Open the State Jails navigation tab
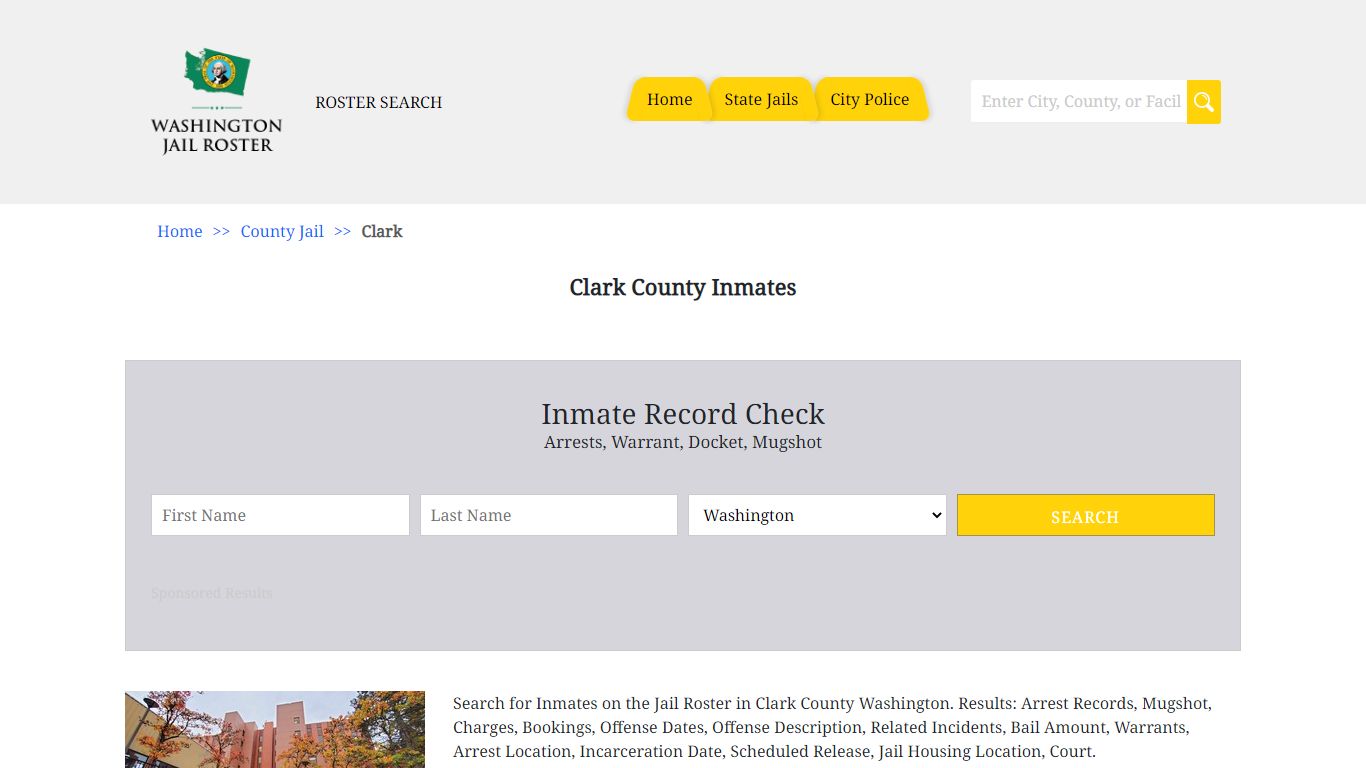The image size is (1366, 768). tap(761, 99)
